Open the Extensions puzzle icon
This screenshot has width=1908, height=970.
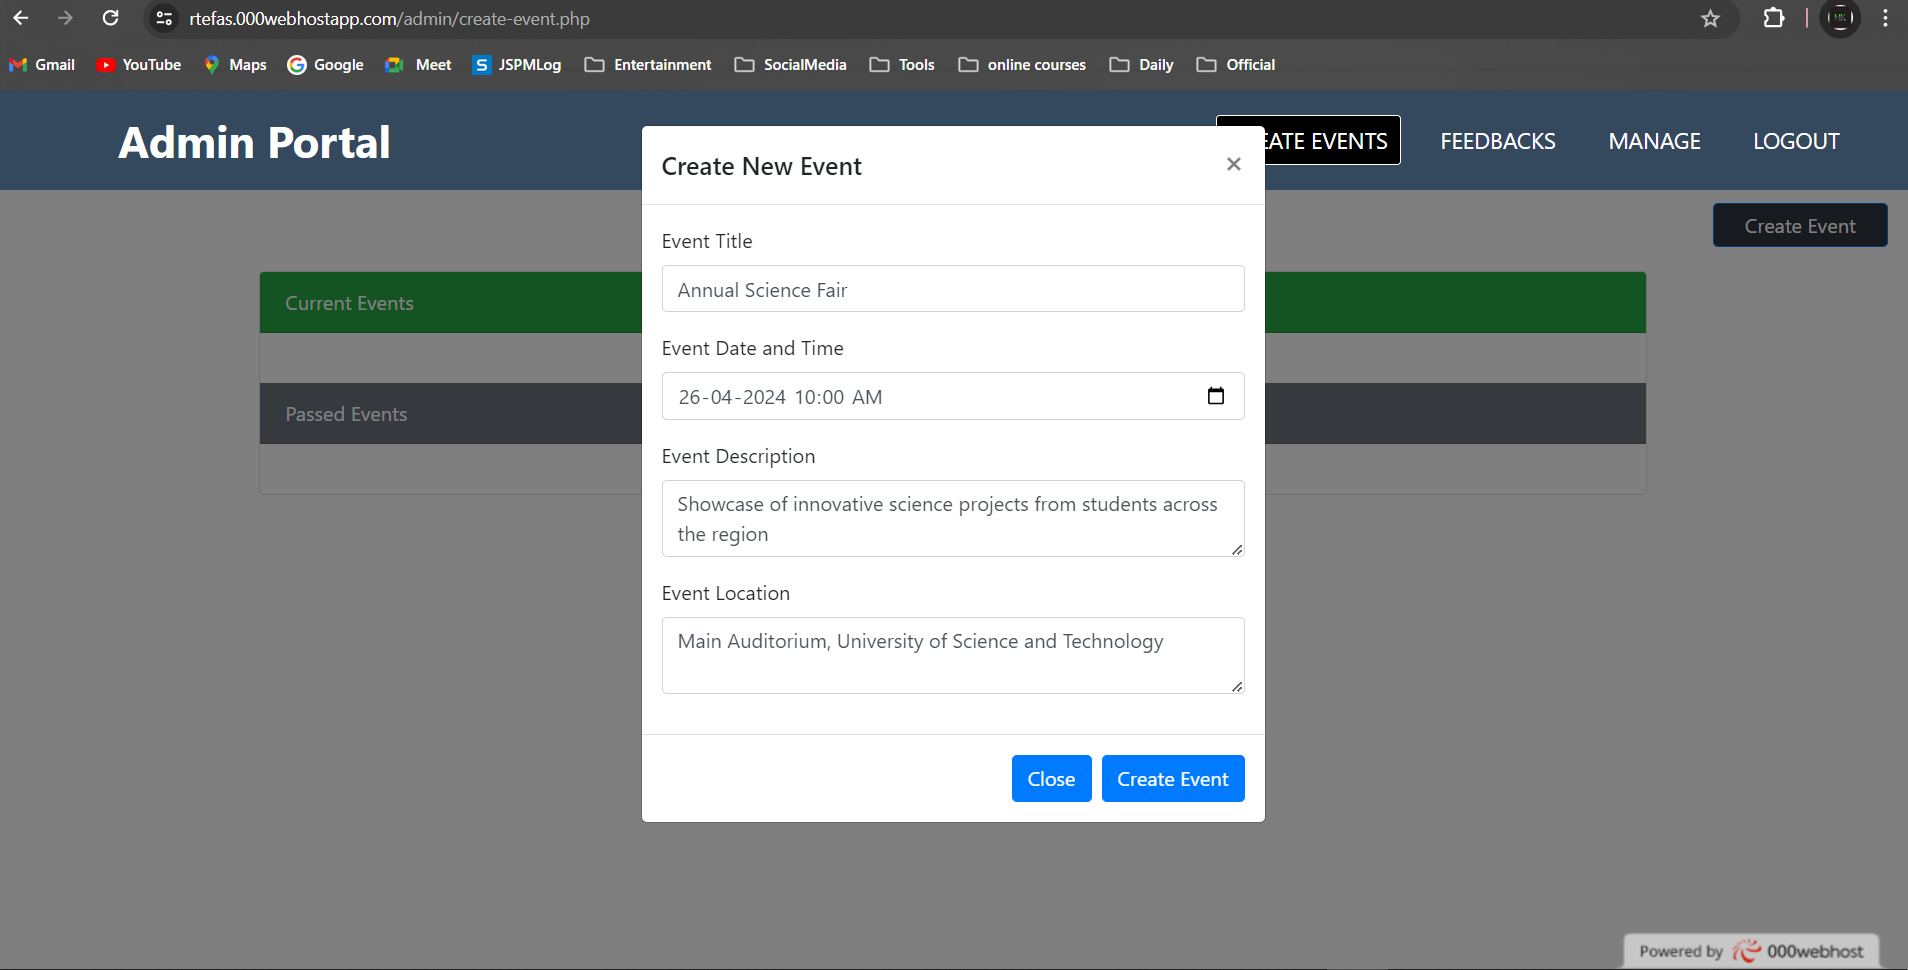(x=1773, y=18)
